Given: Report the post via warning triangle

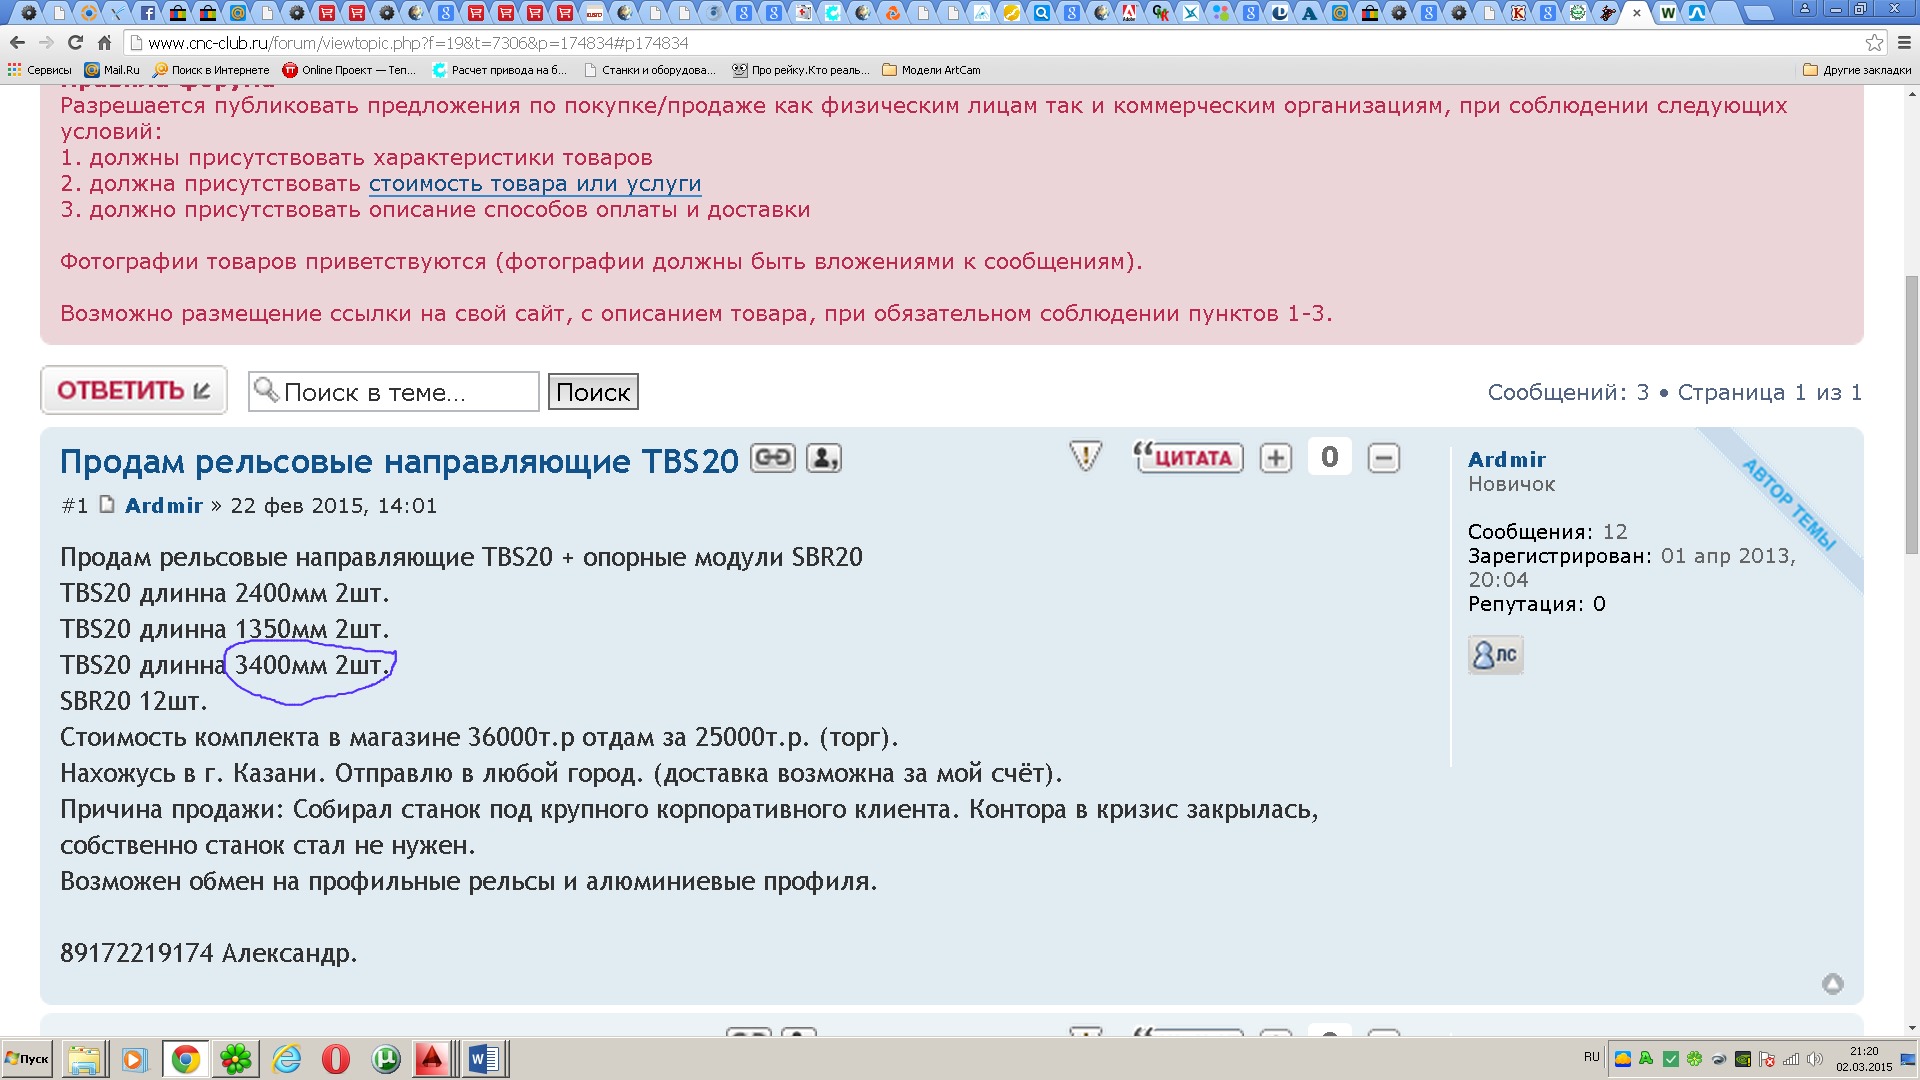Looking at the screenshot, I should [1085, 456].
